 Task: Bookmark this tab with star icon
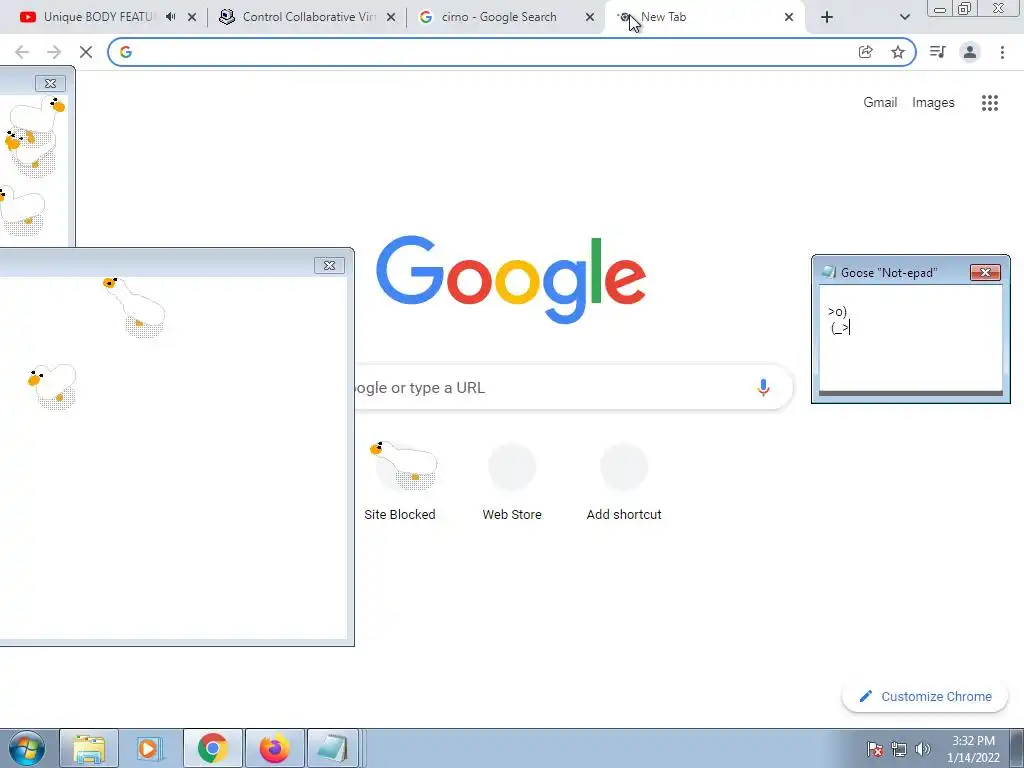click(x=898, y=52)
